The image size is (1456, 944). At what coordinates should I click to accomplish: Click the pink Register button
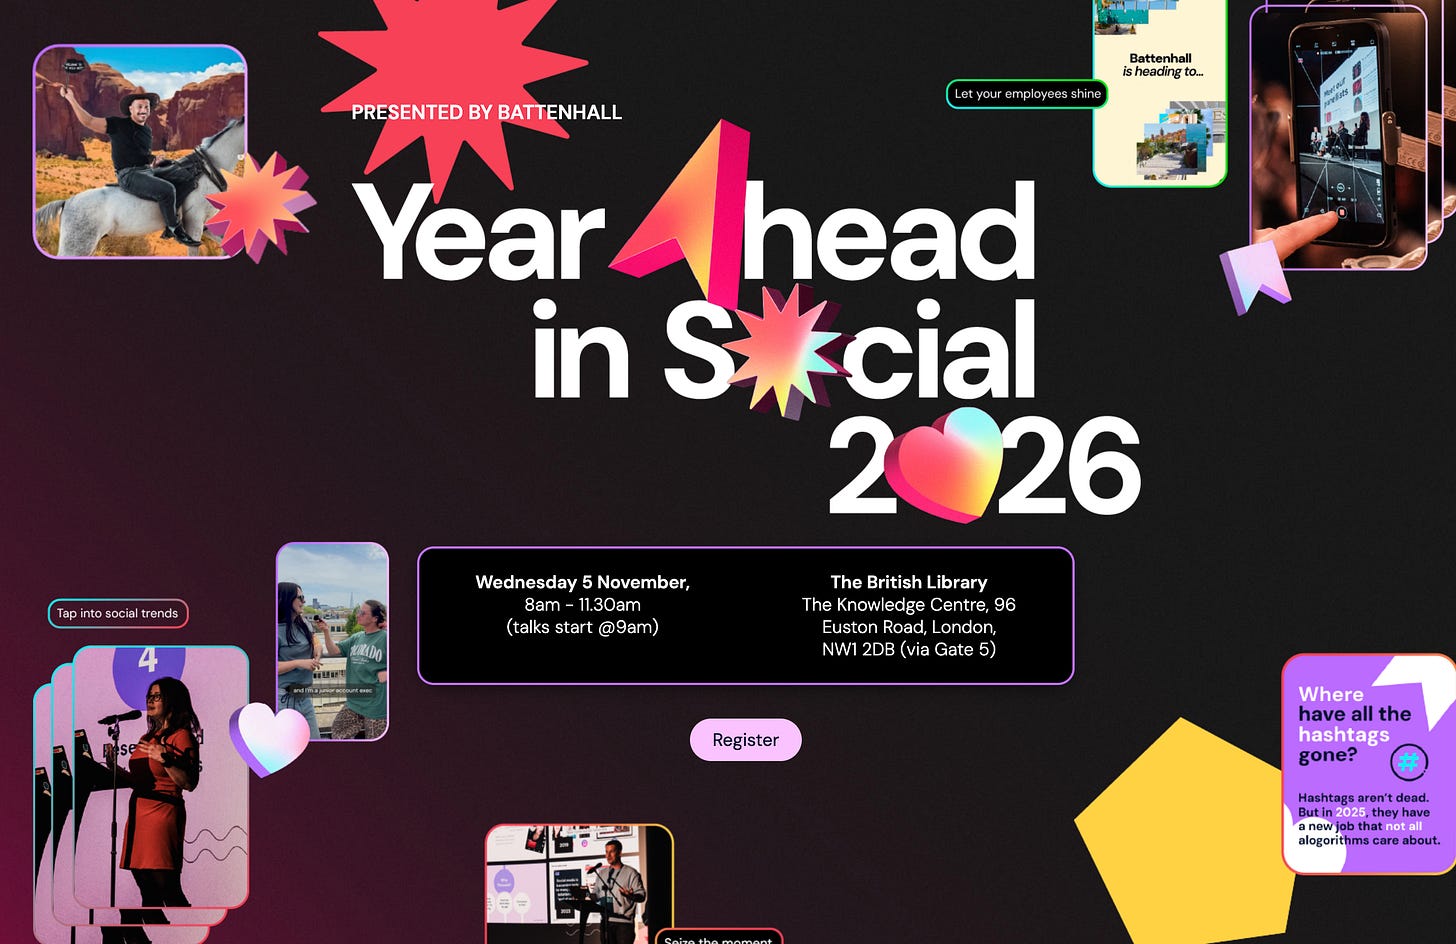[745, 740]
